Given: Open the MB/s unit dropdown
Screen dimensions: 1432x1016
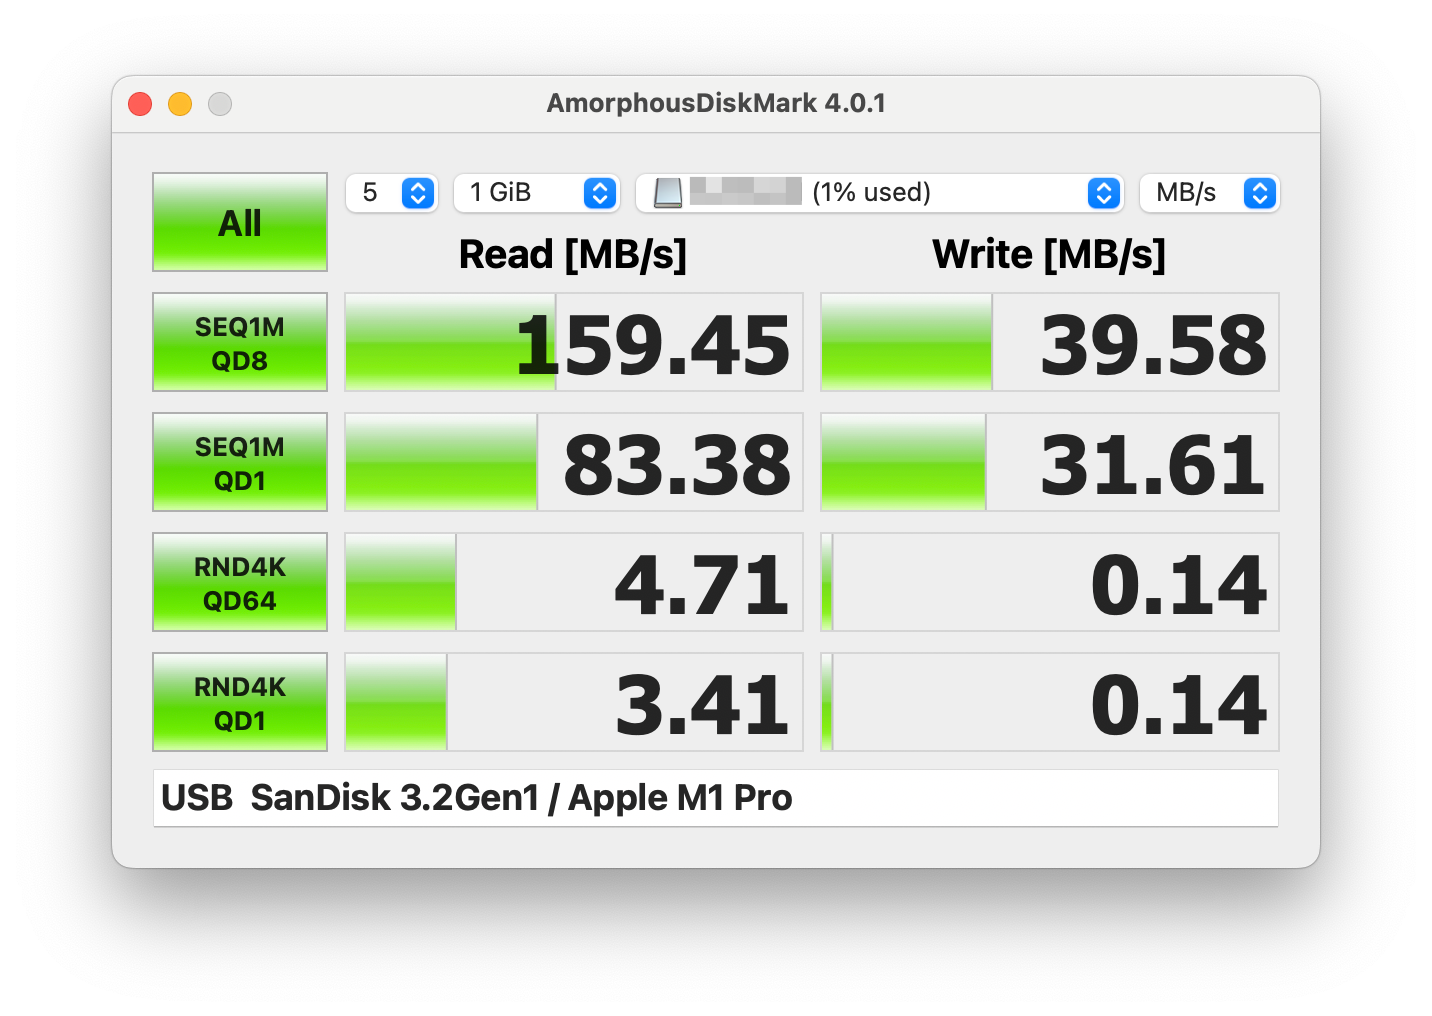Looking at the screenshot, I should [1210, 193].
